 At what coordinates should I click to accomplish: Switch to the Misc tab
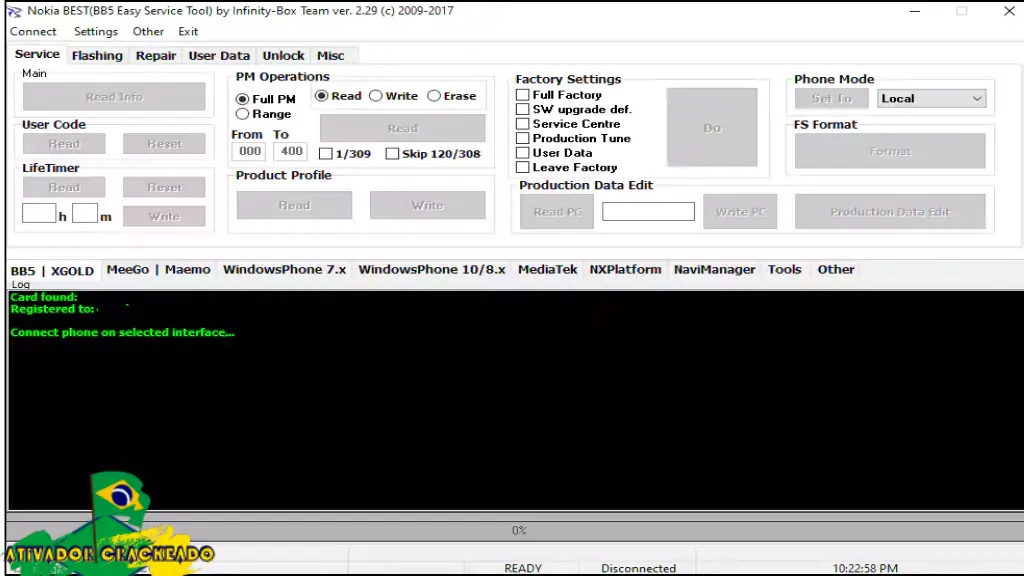(330, 56)
